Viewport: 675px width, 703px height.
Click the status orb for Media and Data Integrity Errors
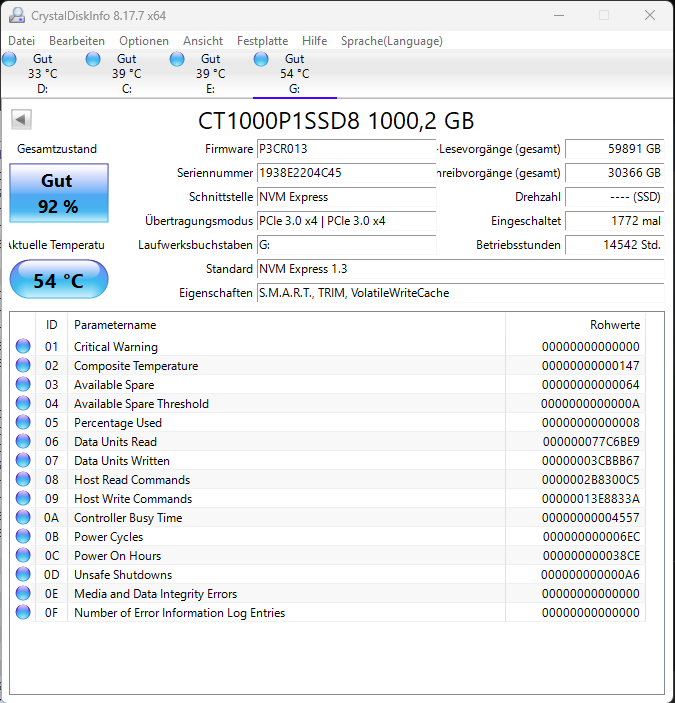pyautogui.click(x=23, y=593)
